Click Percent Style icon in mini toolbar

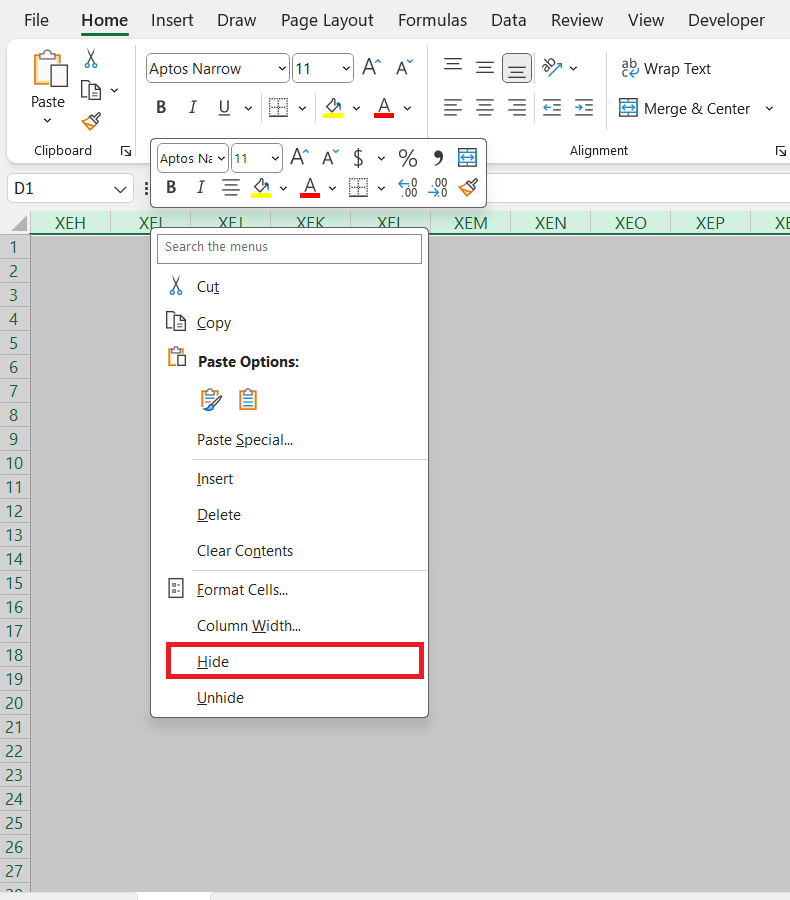click(408, 158)
